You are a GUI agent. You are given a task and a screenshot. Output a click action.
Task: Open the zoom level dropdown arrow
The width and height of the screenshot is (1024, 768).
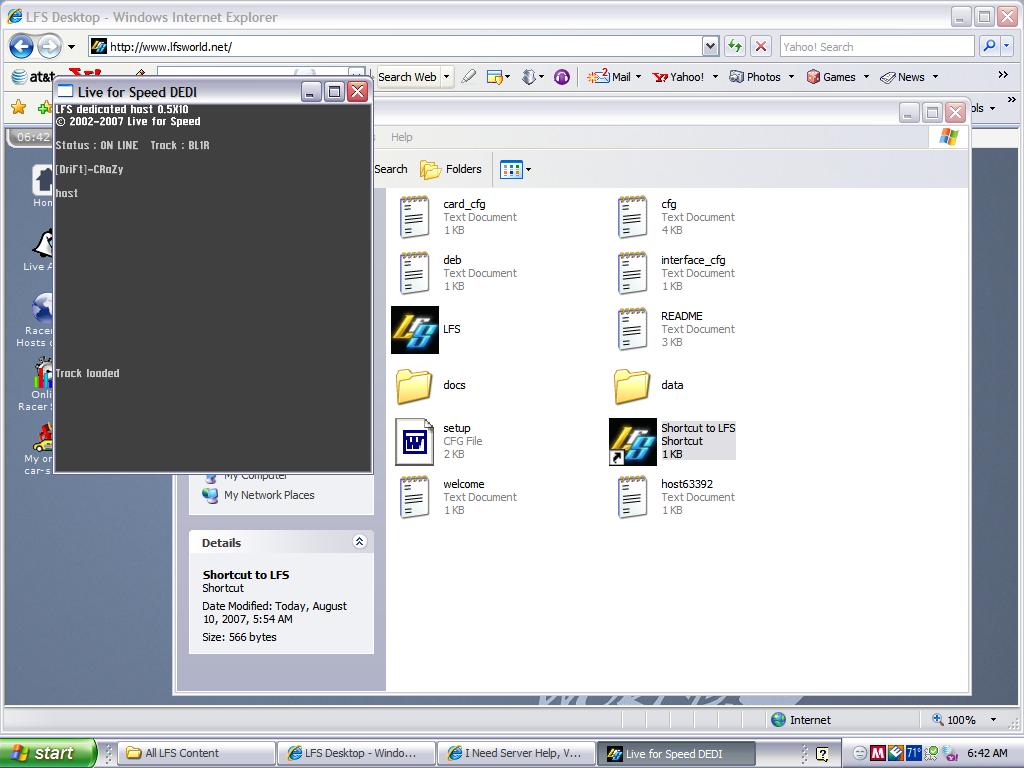coord(993,720)
